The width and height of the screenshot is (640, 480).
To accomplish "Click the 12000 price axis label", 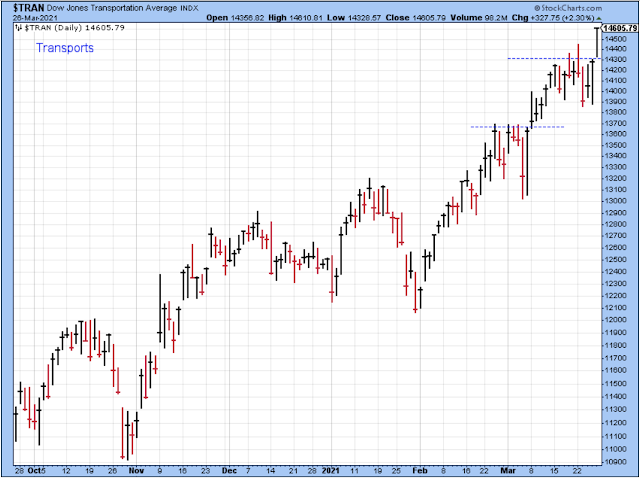I will tap(614, 320).
